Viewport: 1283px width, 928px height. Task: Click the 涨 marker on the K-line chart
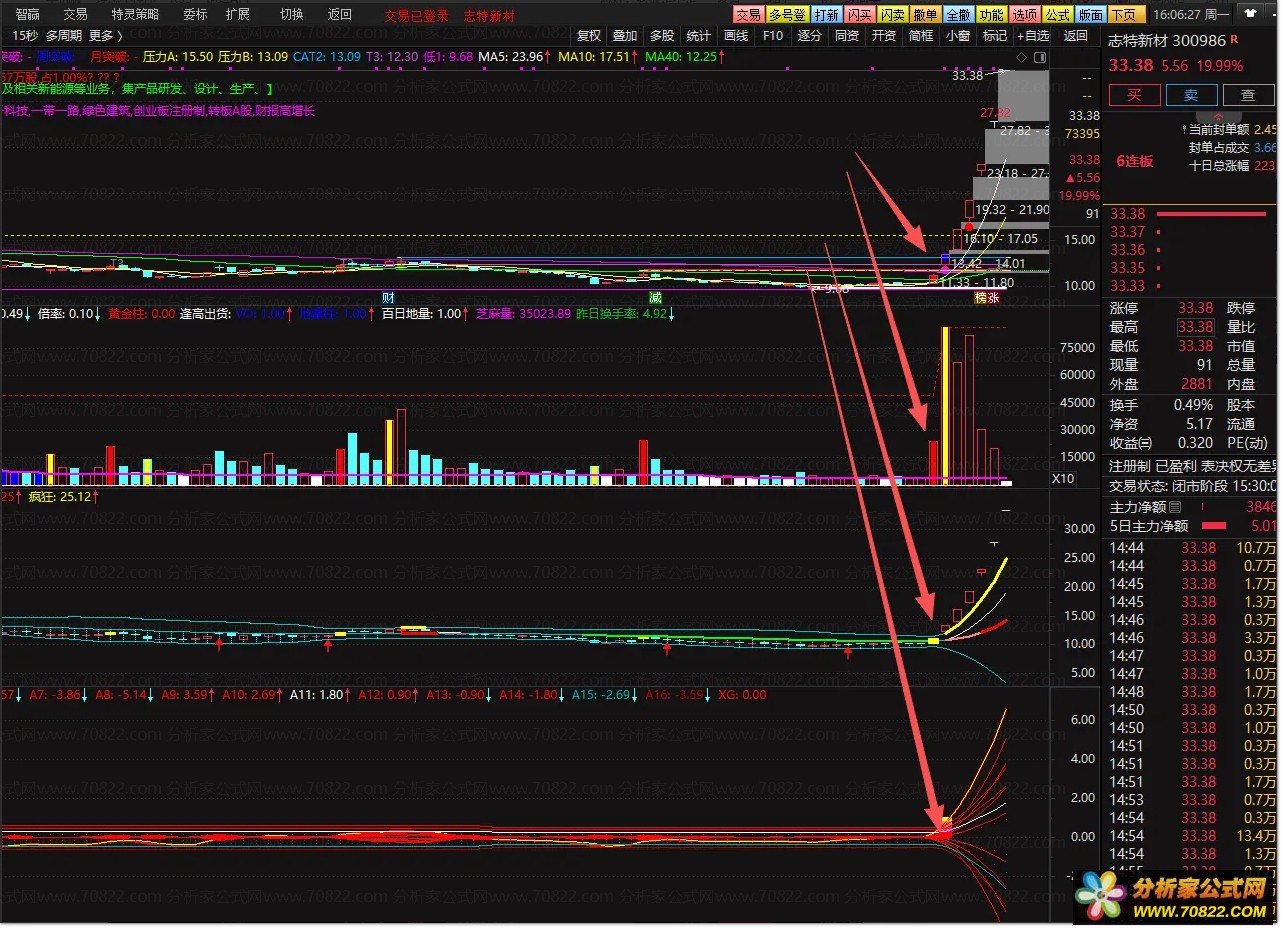click(x=993, y=298)
